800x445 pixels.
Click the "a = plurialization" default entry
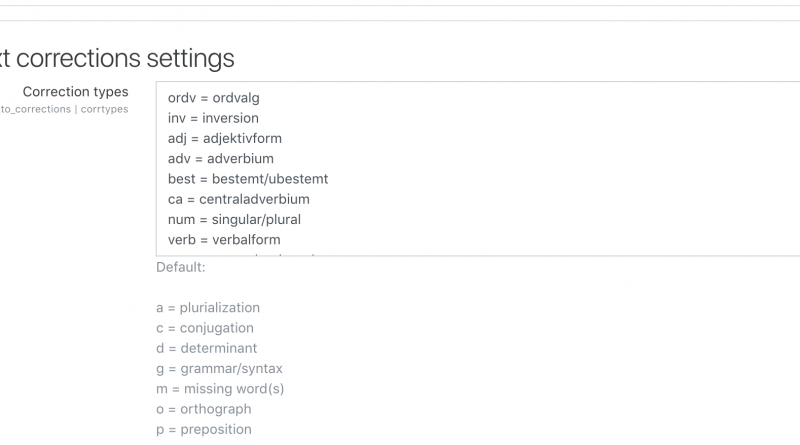pos(208,308)
